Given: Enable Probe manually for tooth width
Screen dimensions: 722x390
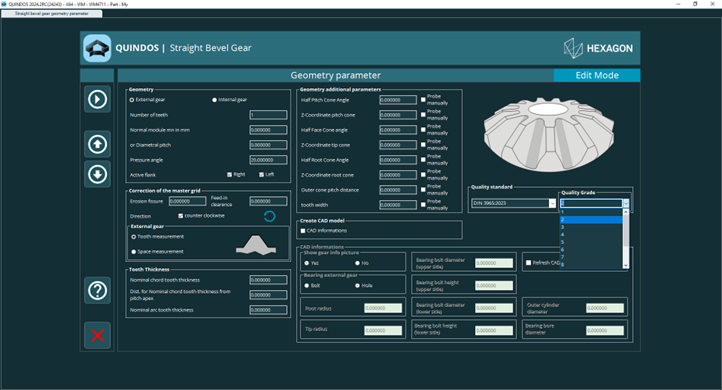Looking at the screenshot, I should coord(423,204).
